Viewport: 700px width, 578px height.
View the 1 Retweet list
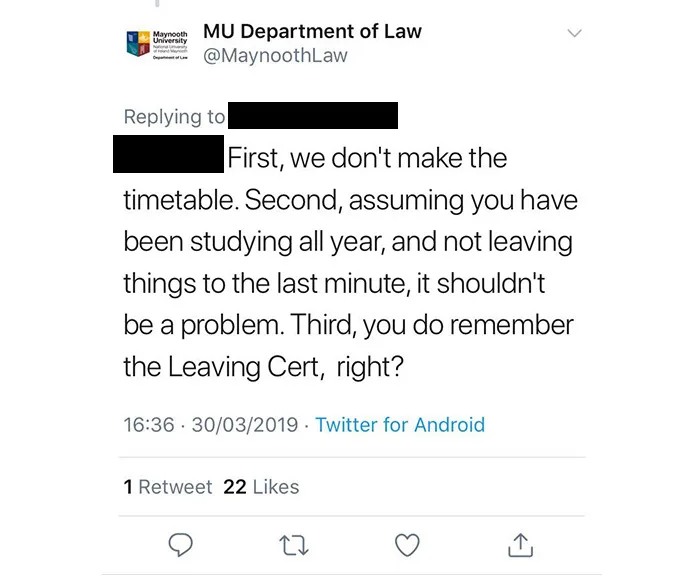click(x=168, y=487)
